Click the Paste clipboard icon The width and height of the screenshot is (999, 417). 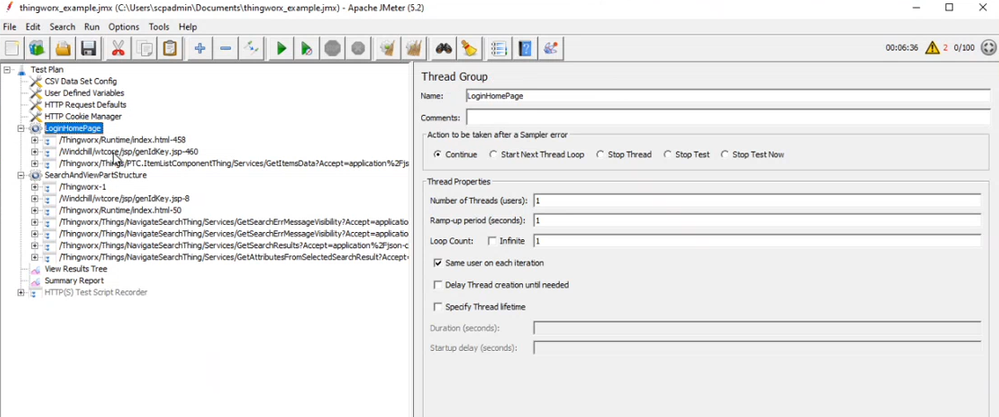click(x=169, y=48)
